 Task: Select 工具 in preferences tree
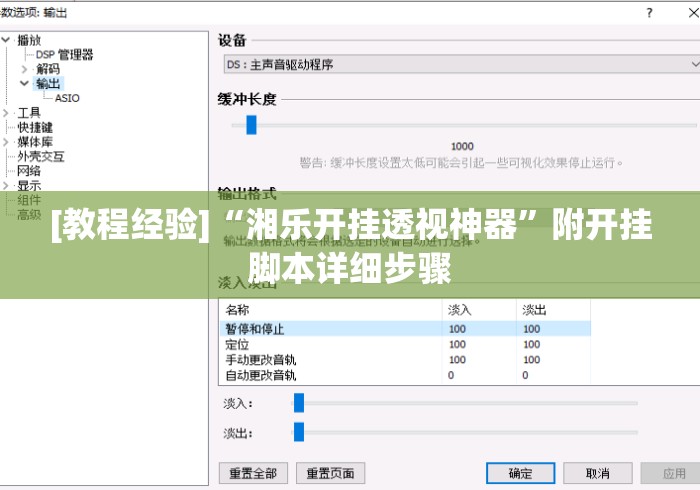(x=29, y=113)
